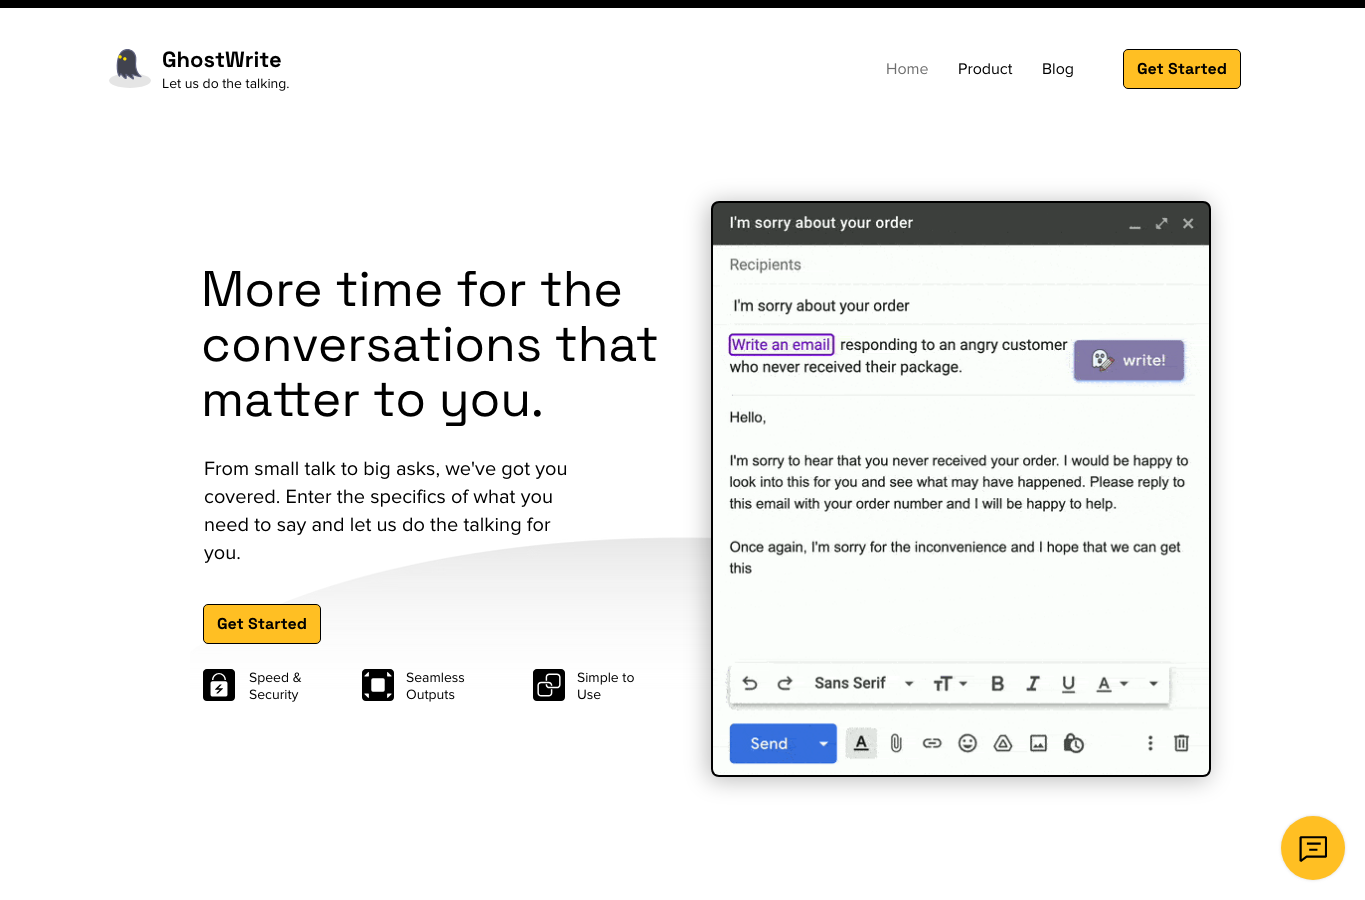
Task: Click the highlighted Write an email text
Action: 781,345
